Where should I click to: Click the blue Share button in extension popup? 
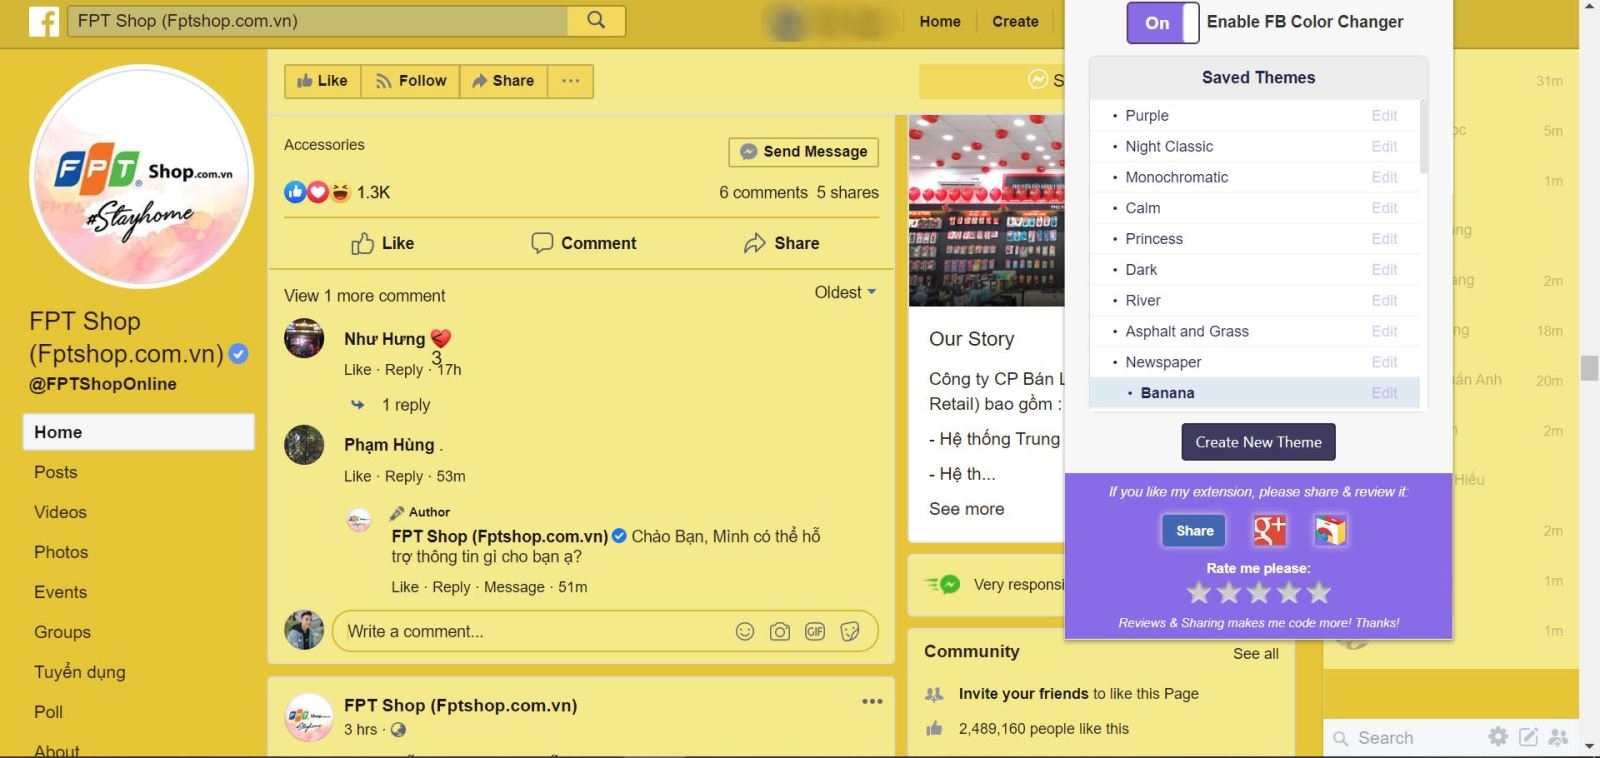click(1194, 530)
